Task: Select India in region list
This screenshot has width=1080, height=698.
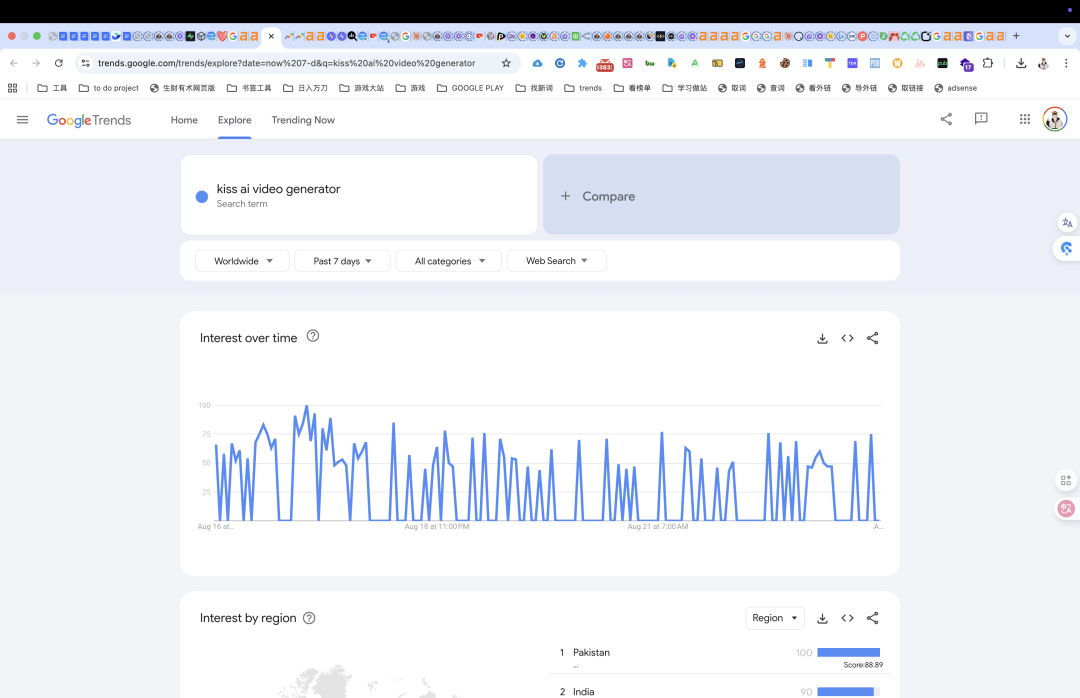Action: [583, 692]
